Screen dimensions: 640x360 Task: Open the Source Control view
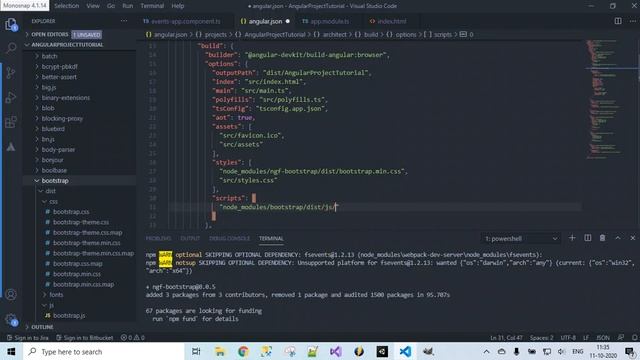click(x=11, y=73)
